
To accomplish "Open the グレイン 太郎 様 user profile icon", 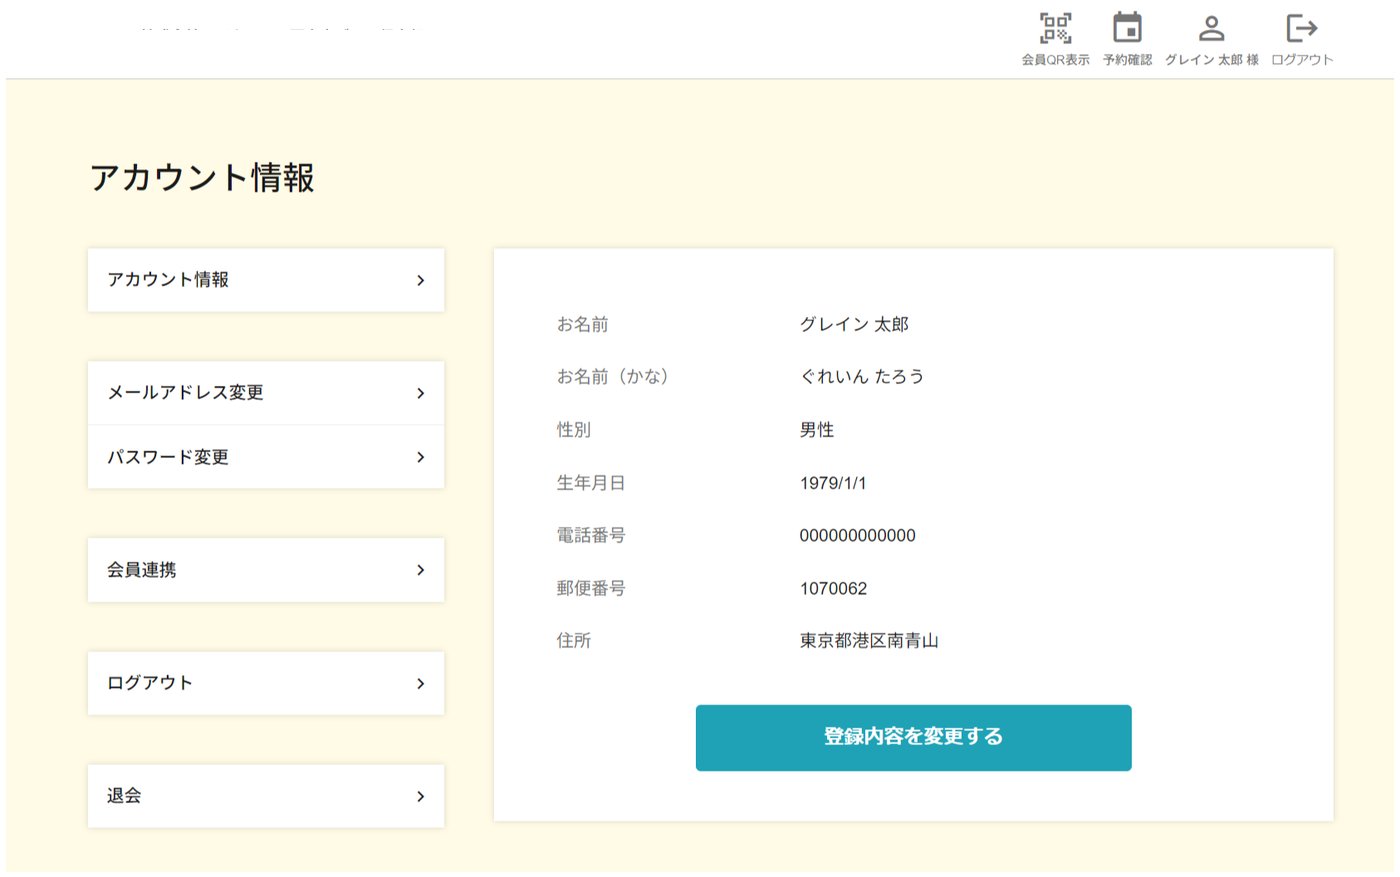I will click(1211, 28).
